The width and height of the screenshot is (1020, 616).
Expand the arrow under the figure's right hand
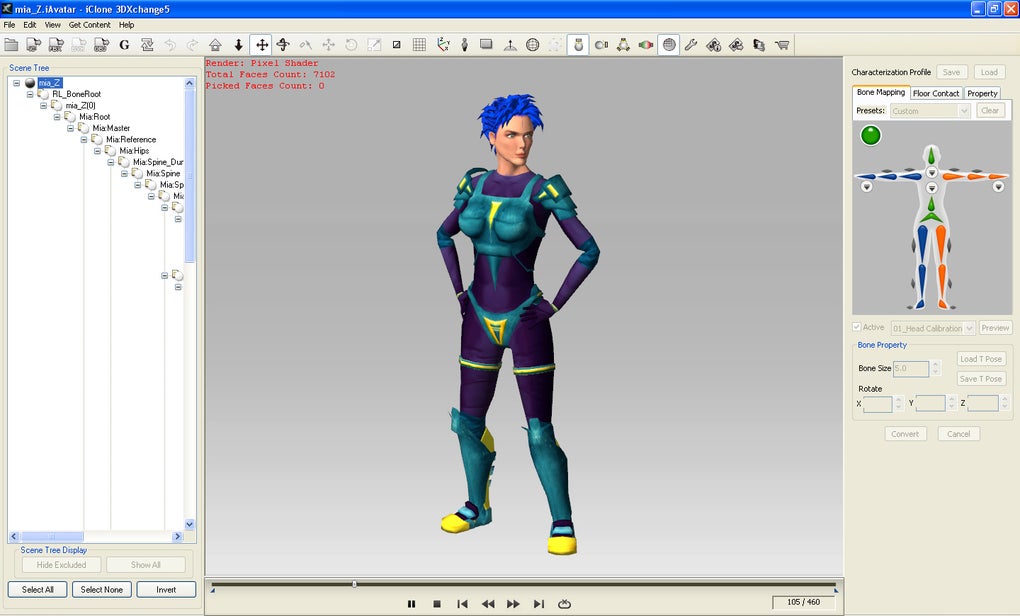point(866,187)
